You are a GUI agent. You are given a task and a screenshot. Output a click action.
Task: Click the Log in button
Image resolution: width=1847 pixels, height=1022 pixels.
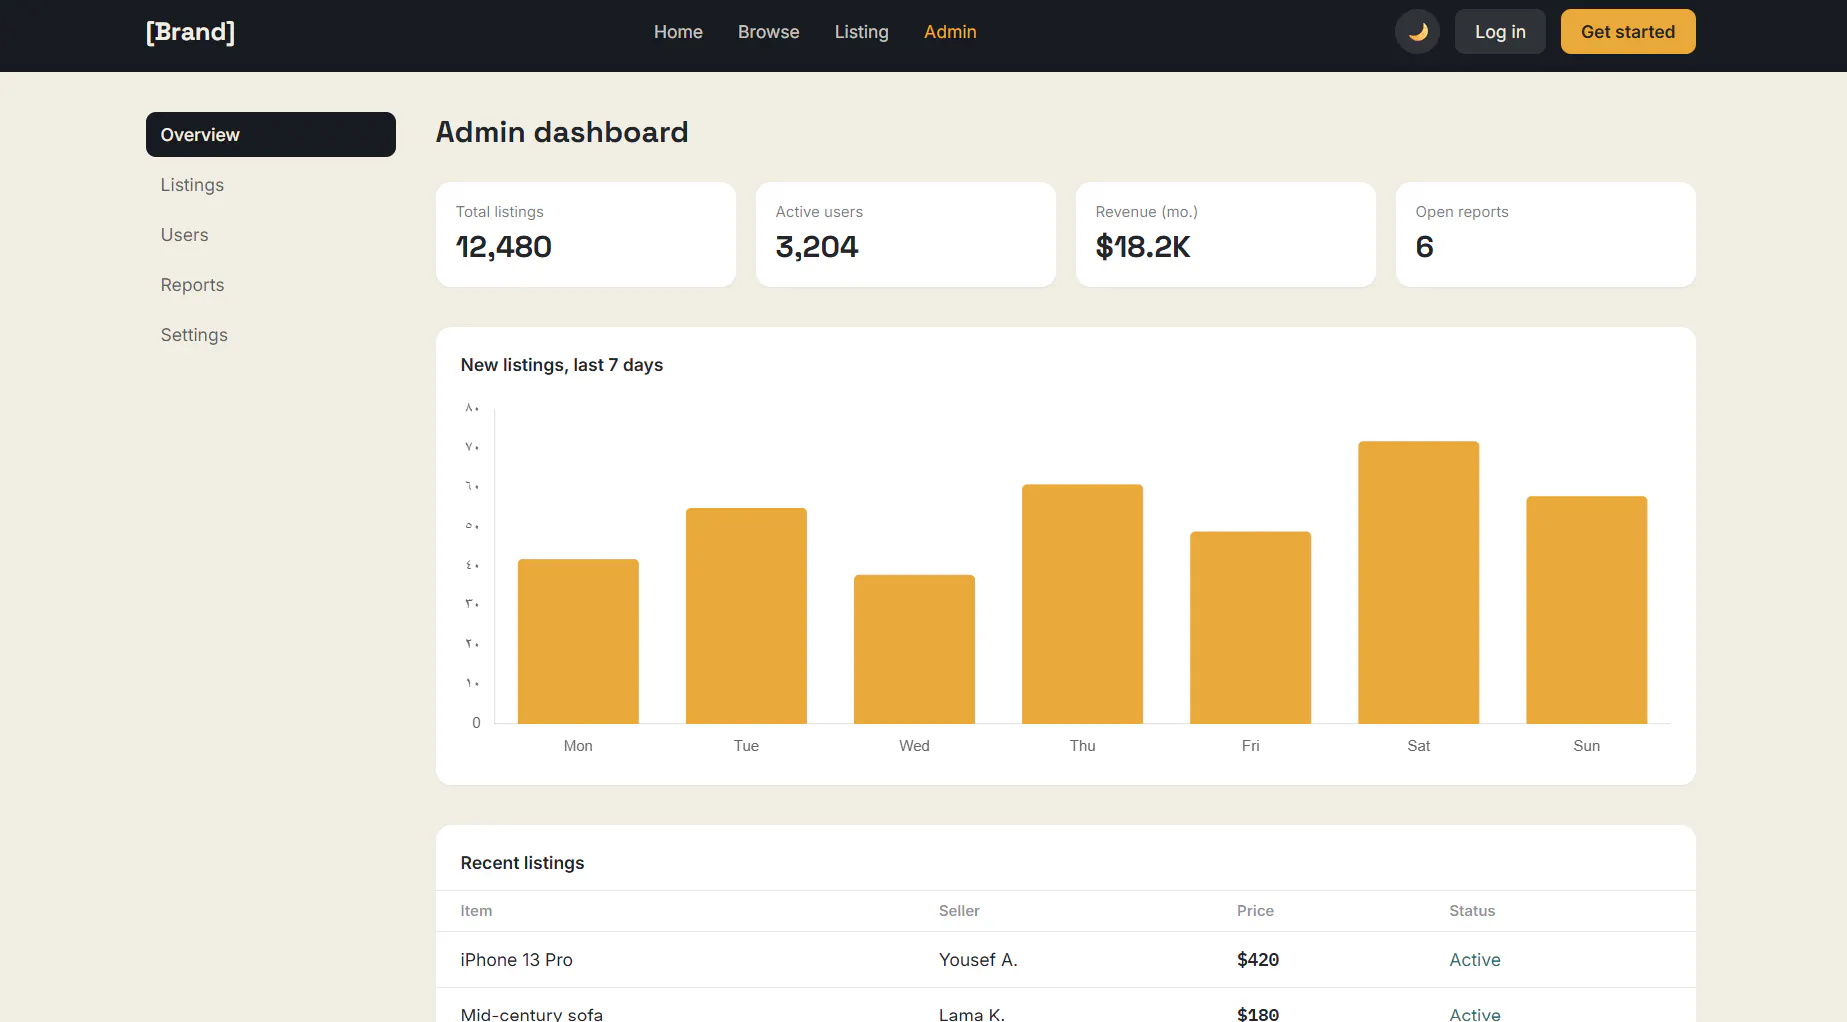1500,32
